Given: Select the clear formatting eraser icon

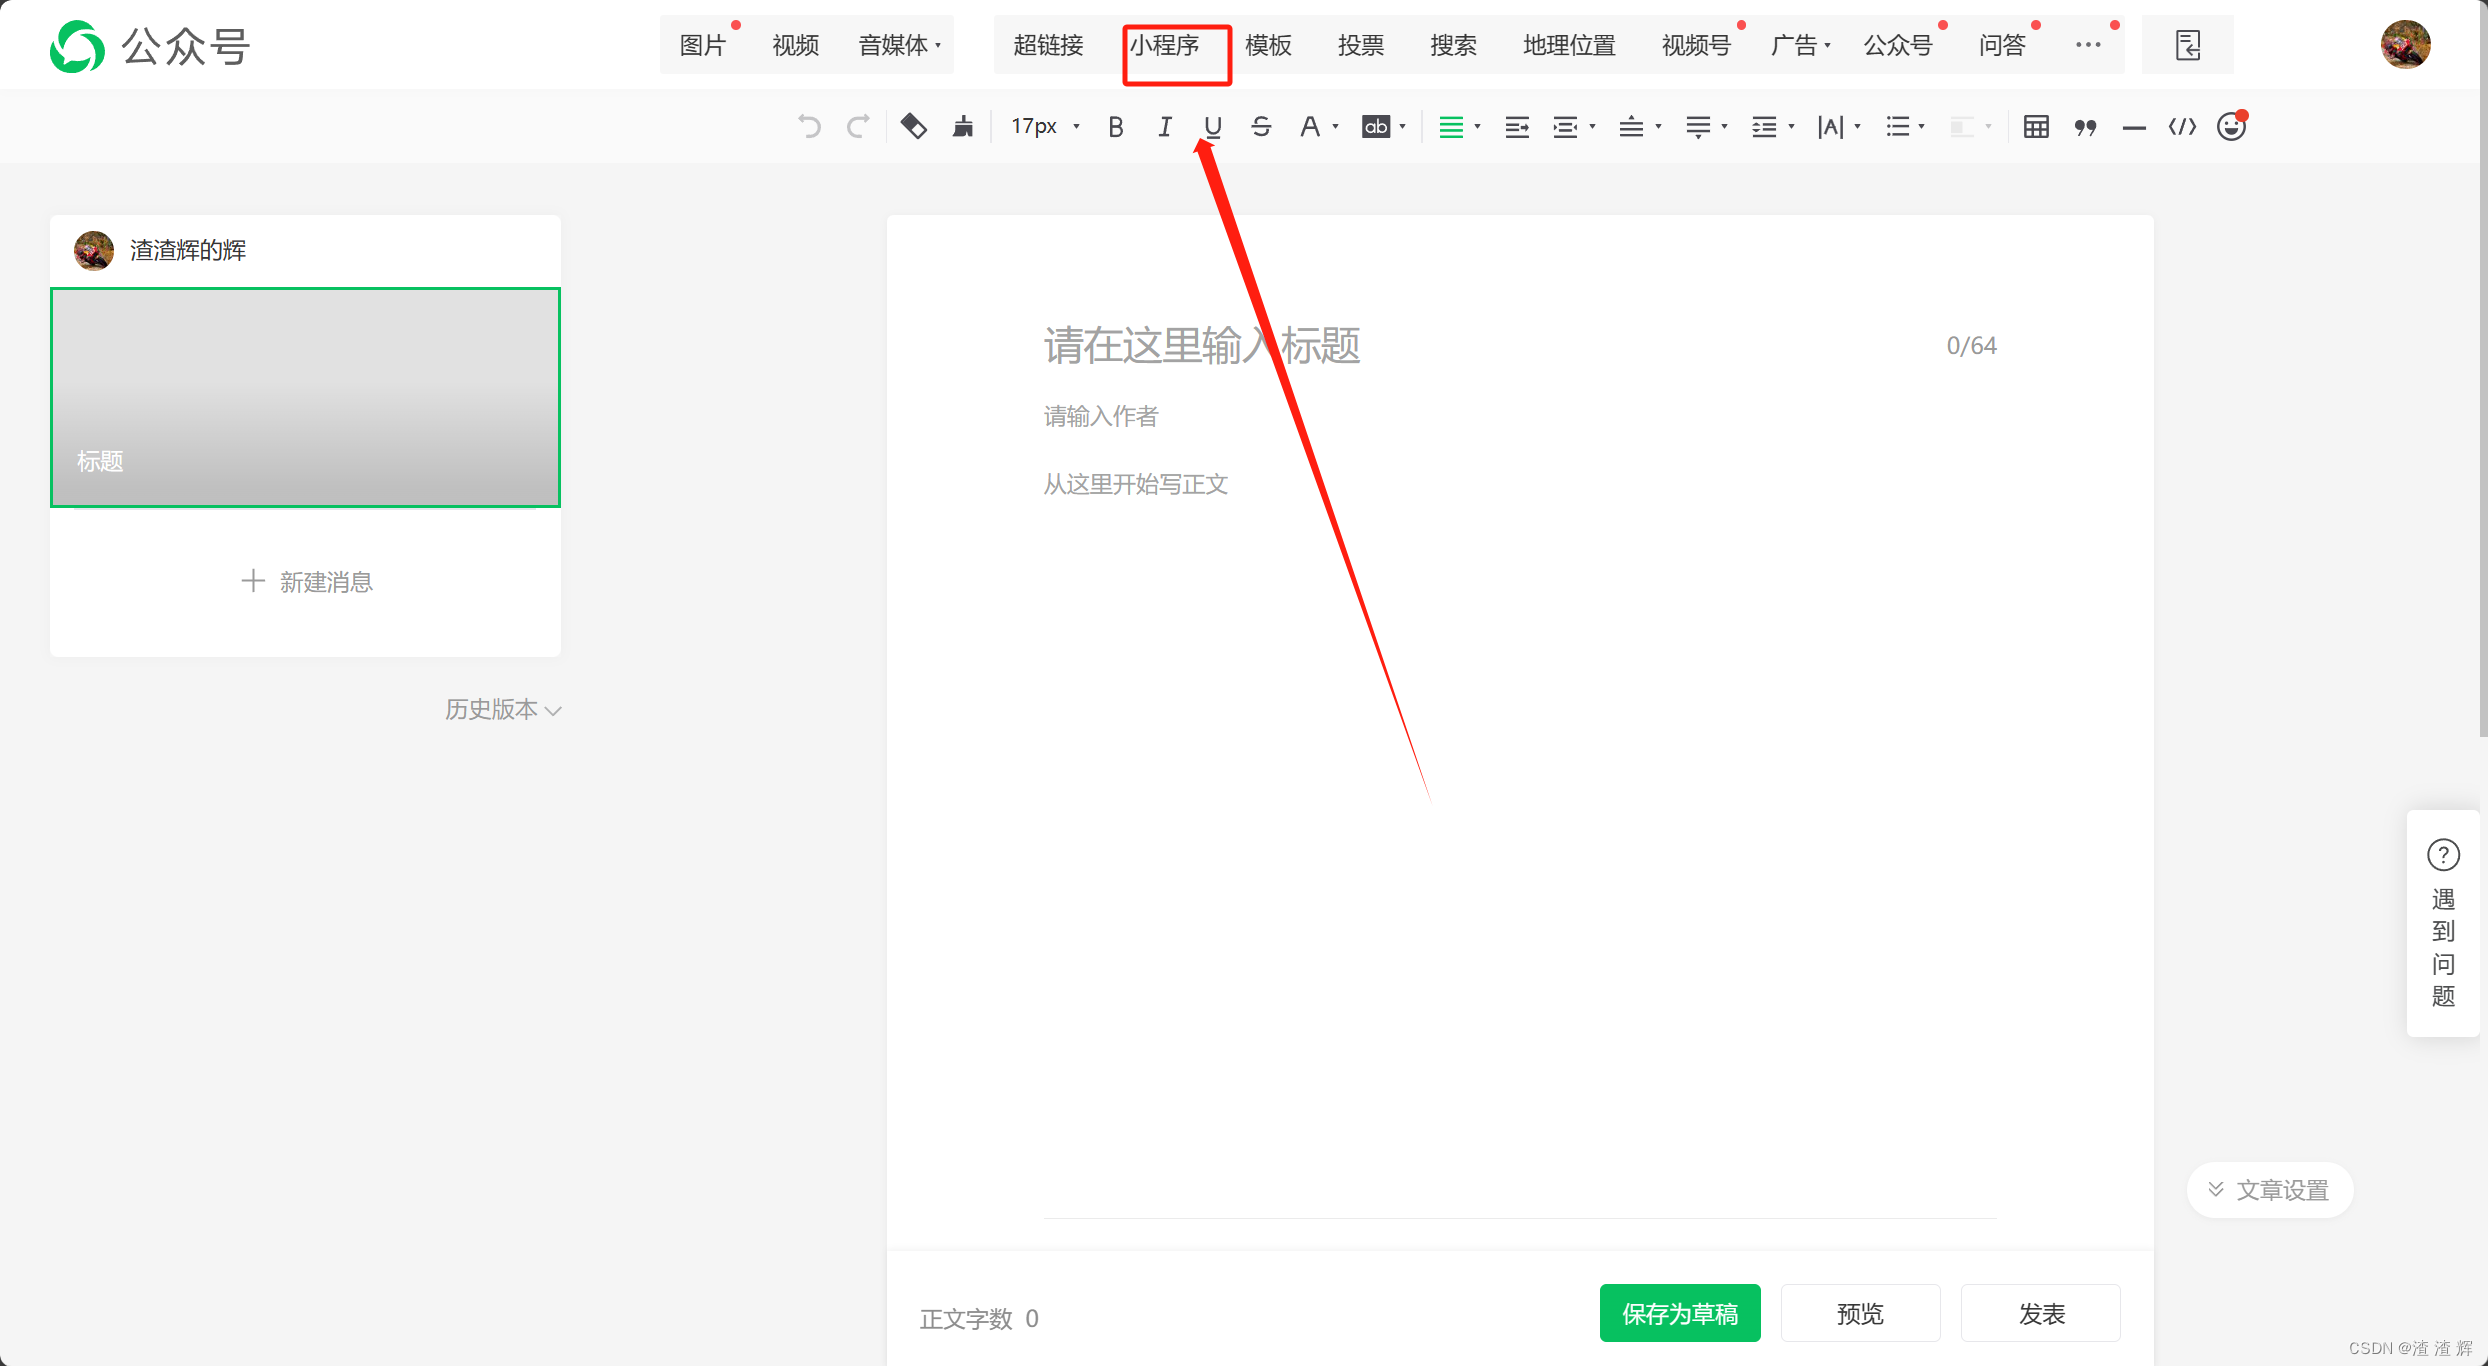Looking at the screenshot, I should [x=913, y=126].
